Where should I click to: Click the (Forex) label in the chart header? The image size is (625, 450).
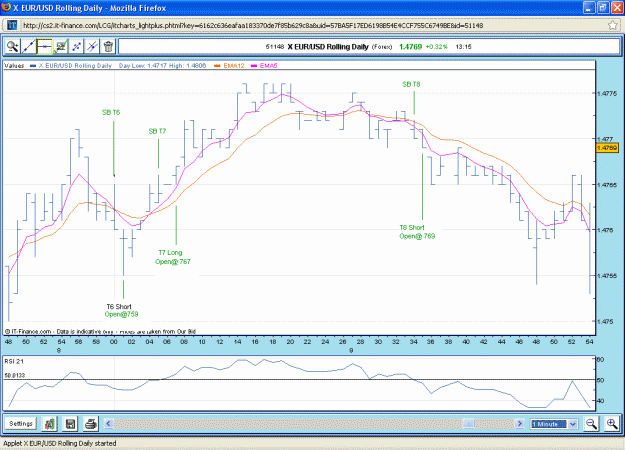382,47
